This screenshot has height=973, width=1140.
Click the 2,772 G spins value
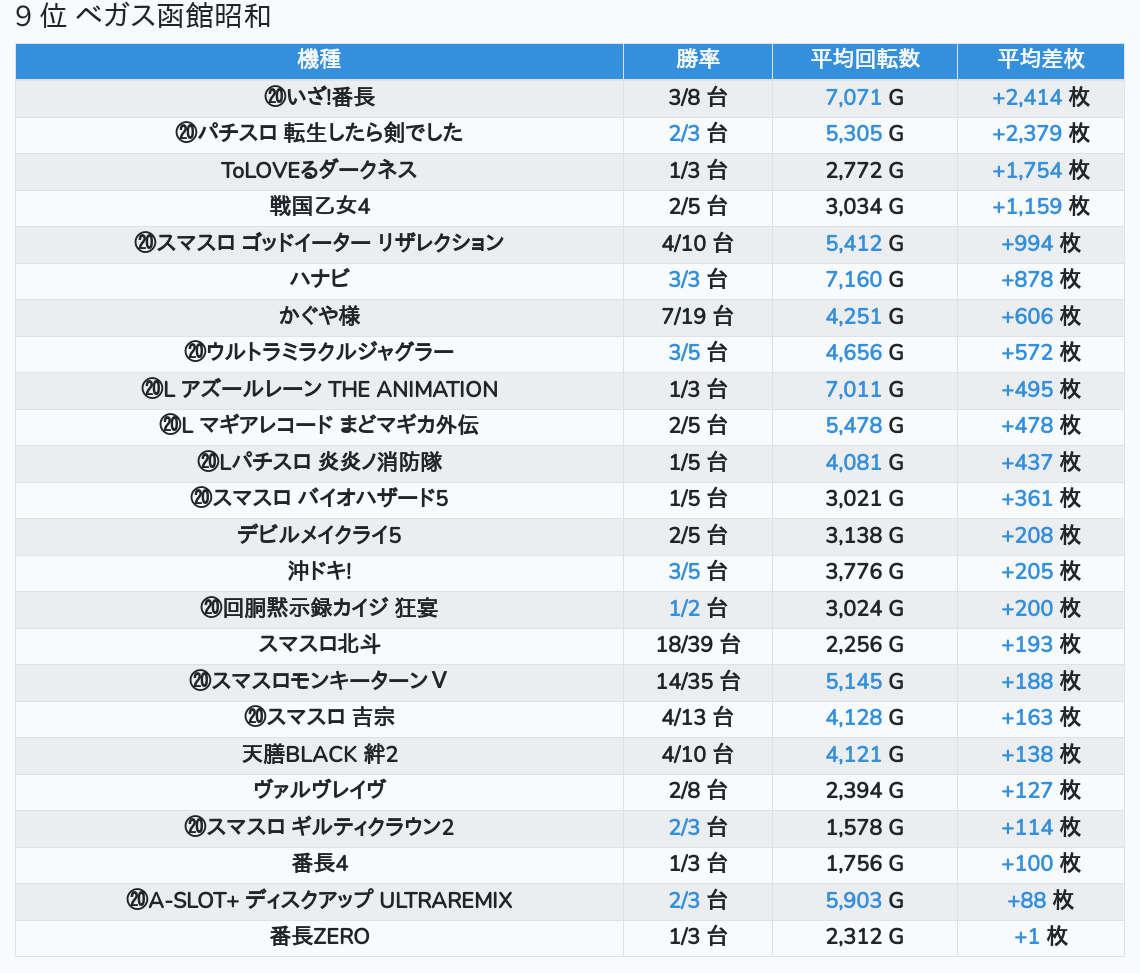(x=864, y=170)
